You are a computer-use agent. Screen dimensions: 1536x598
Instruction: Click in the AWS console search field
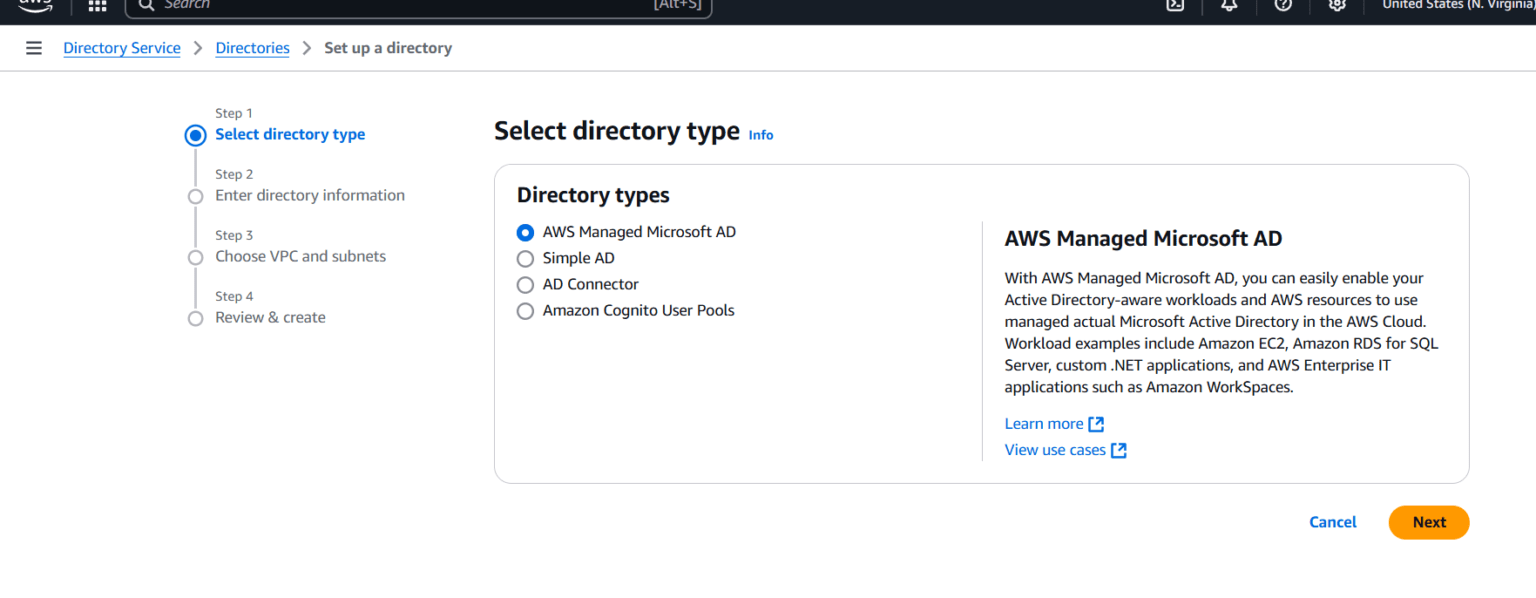coord(400,5)
